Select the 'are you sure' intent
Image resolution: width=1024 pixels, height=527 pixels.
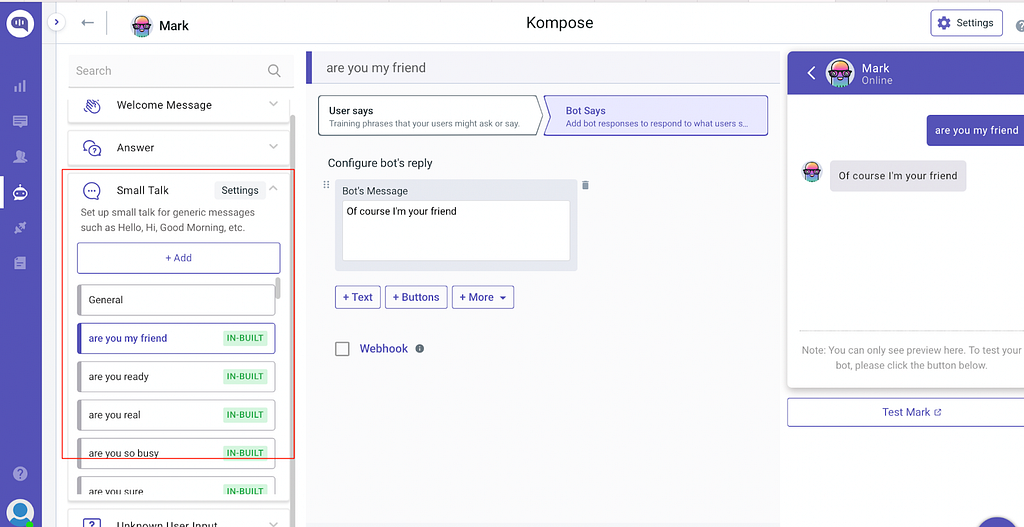point(176,486)
